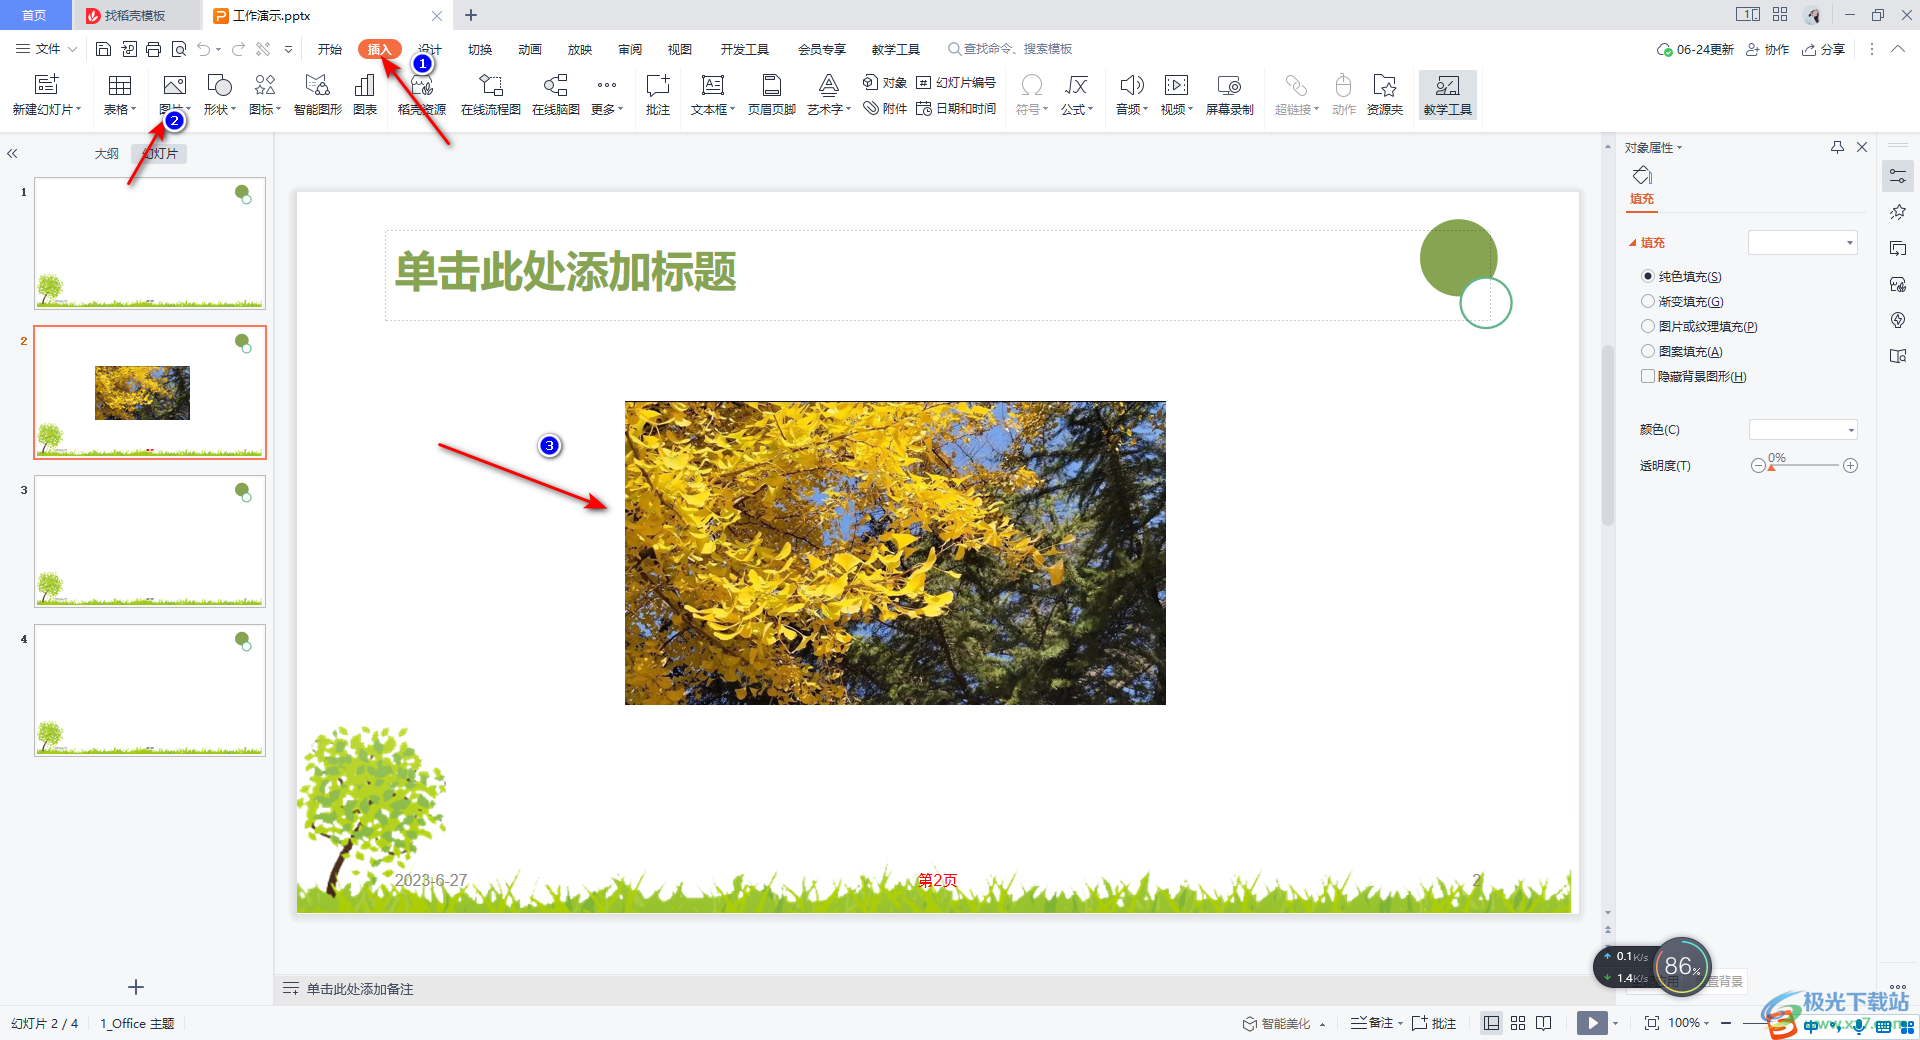This screenshot has width=1920, height=1040.
Task: Select Picture or Texture Fill radio button
Action: click(1648, 326)
